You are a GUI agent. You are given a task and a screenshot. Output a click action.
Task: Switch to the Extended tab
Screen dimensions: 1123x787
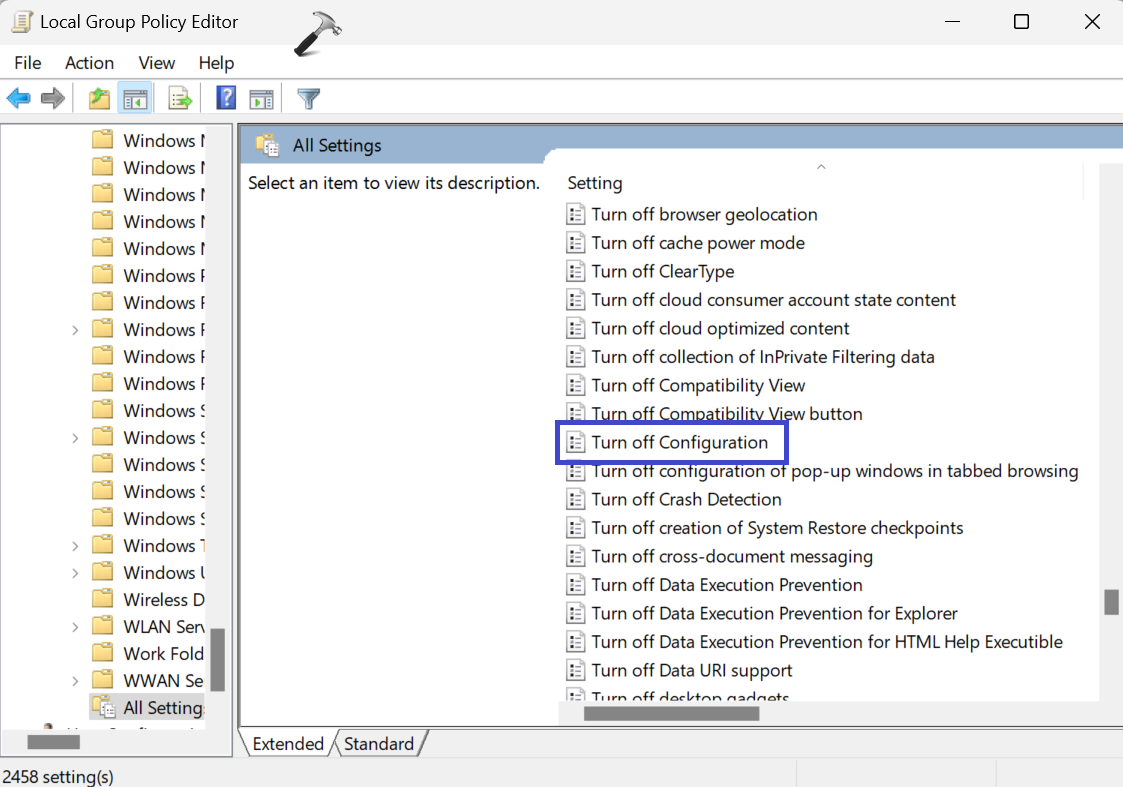click(x=288, y=744)
